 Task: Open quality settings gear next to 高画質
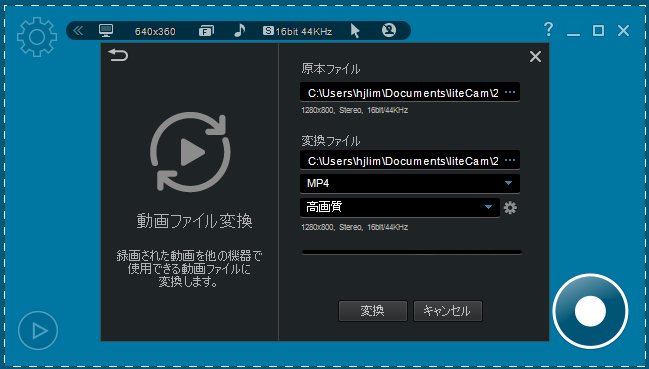point(510,207)
